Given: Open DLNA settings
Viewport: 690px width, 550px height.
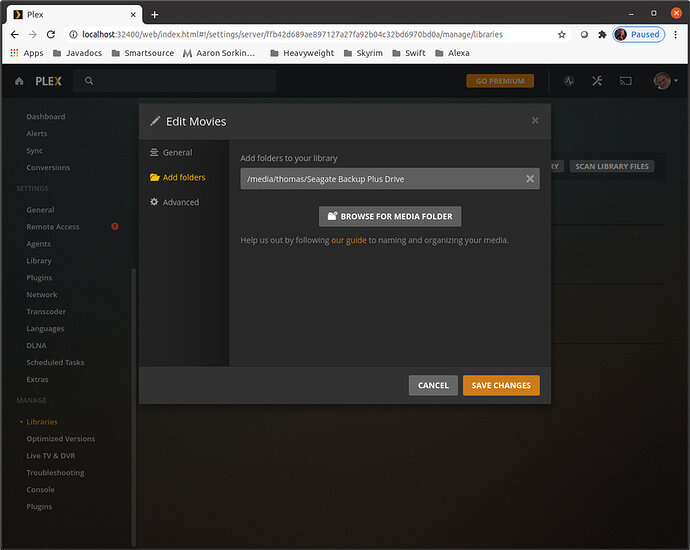Looking at the screenshot, I should click(36, 345).
